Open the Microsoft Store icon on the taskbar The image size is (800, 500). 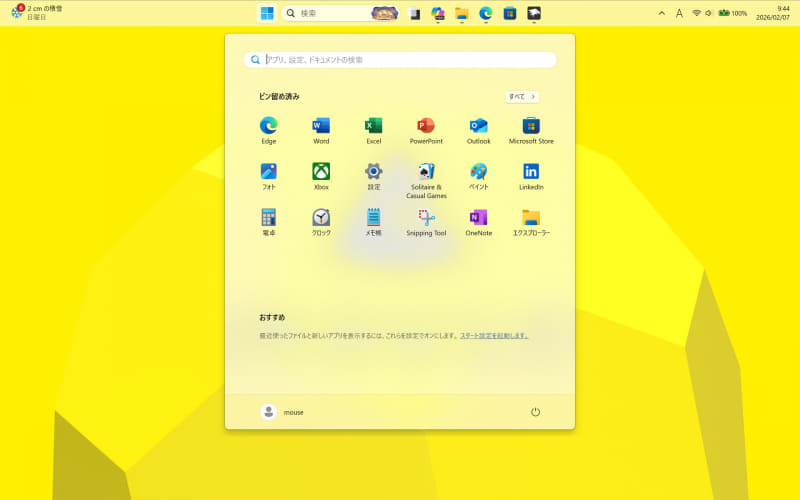point(510,14)
